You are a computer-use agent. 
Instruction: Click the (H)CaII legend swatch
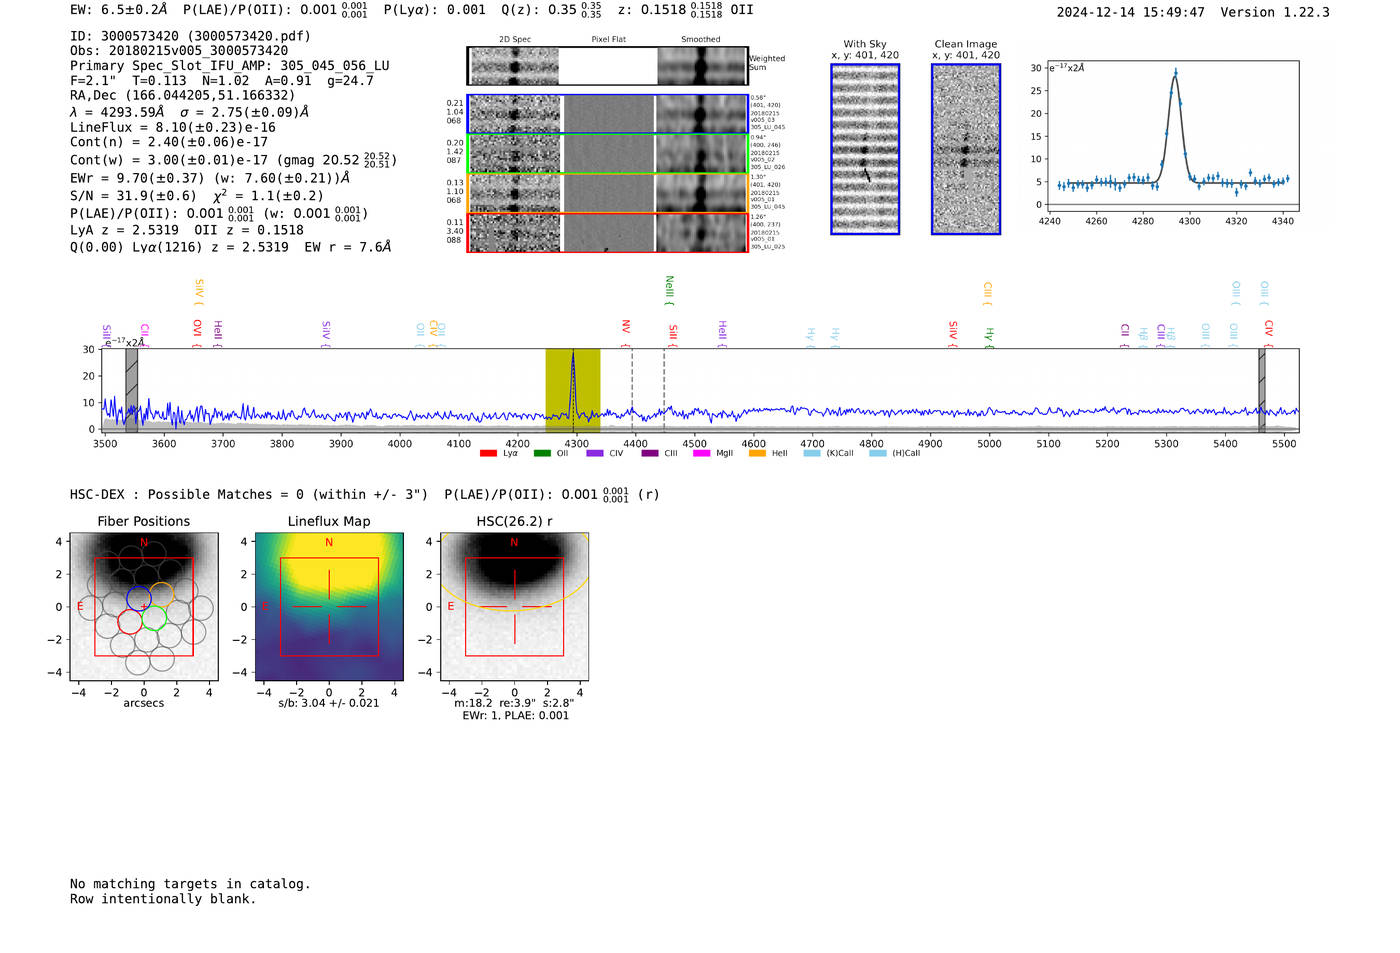pyautogui.click(x=878, y=454)
